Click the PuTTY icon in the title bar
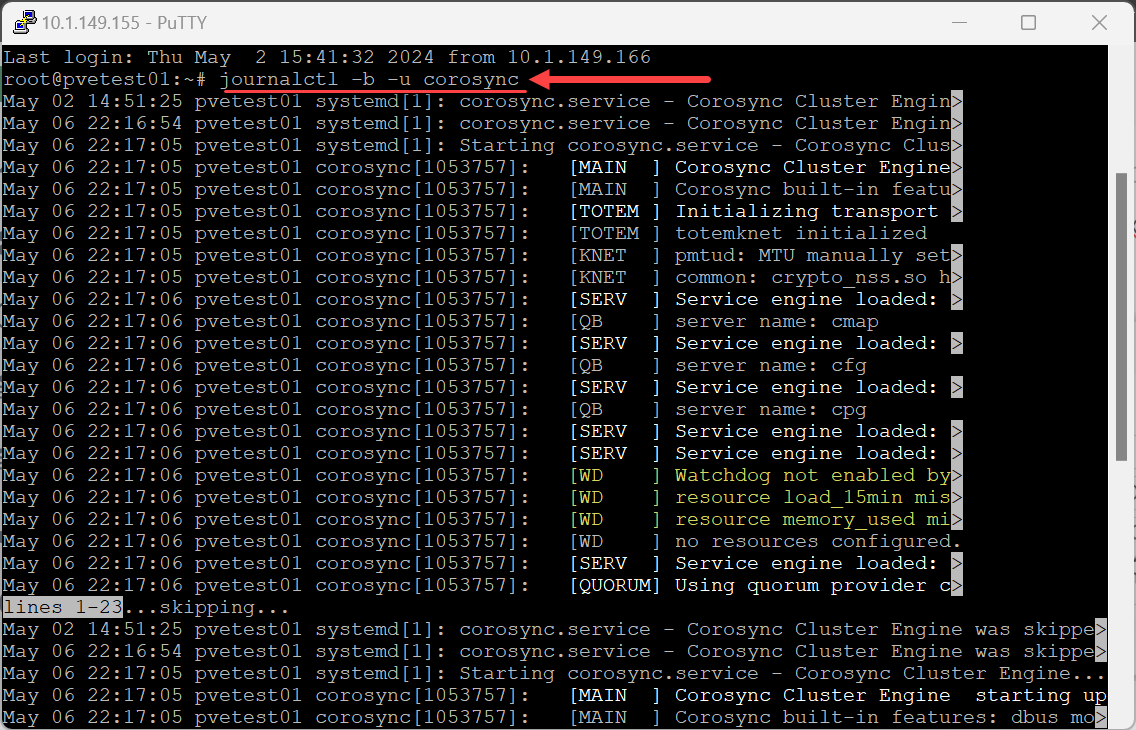Screen dimensions: 1136x730 25,22
